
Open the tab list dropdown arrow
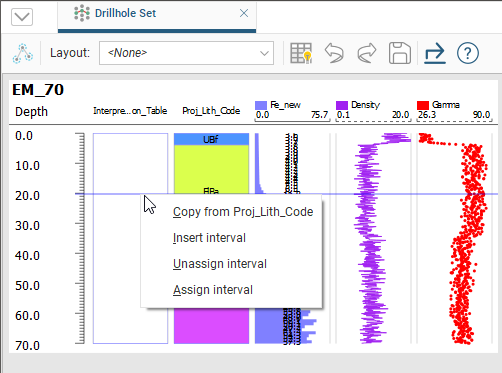point(22,17)
